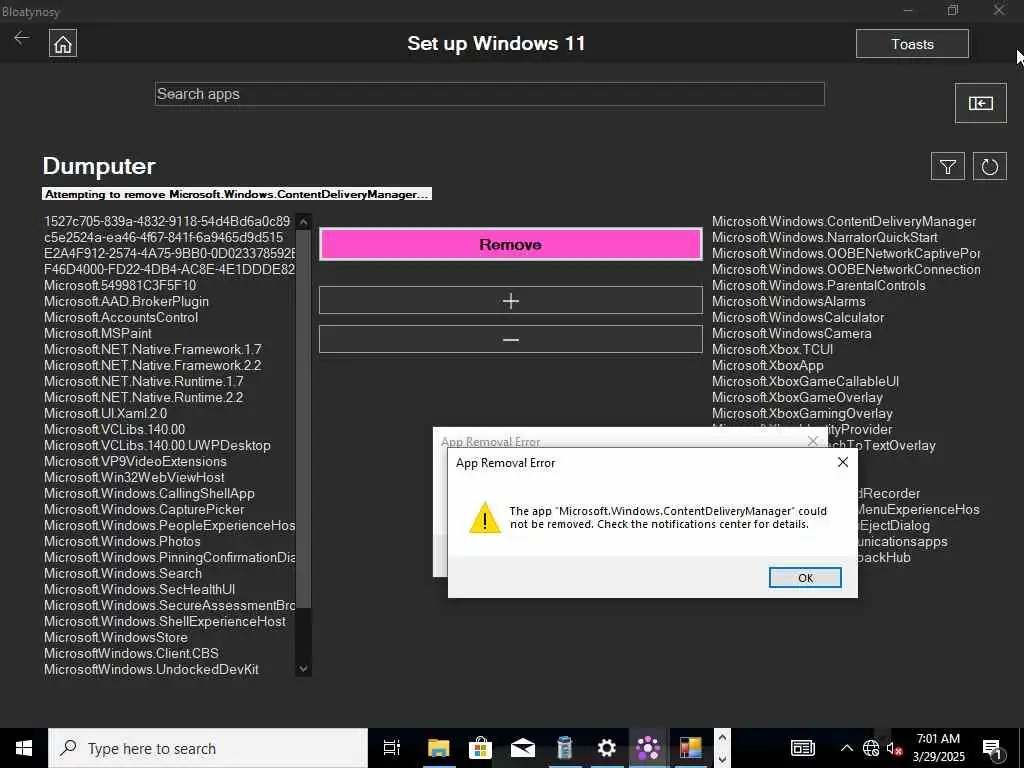This screenshot has height=768, width=1024.
Task: Open Task View on taskbar
Action: point(392,748)
